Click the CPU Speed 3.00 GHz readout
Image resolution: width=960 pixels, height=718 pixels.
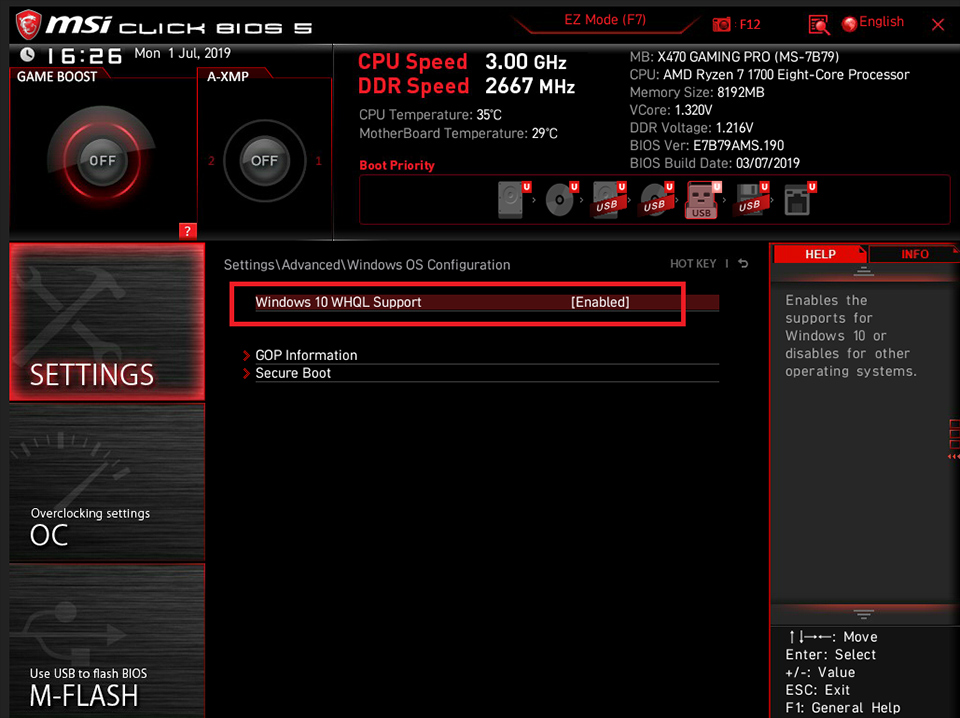(462, 62)
